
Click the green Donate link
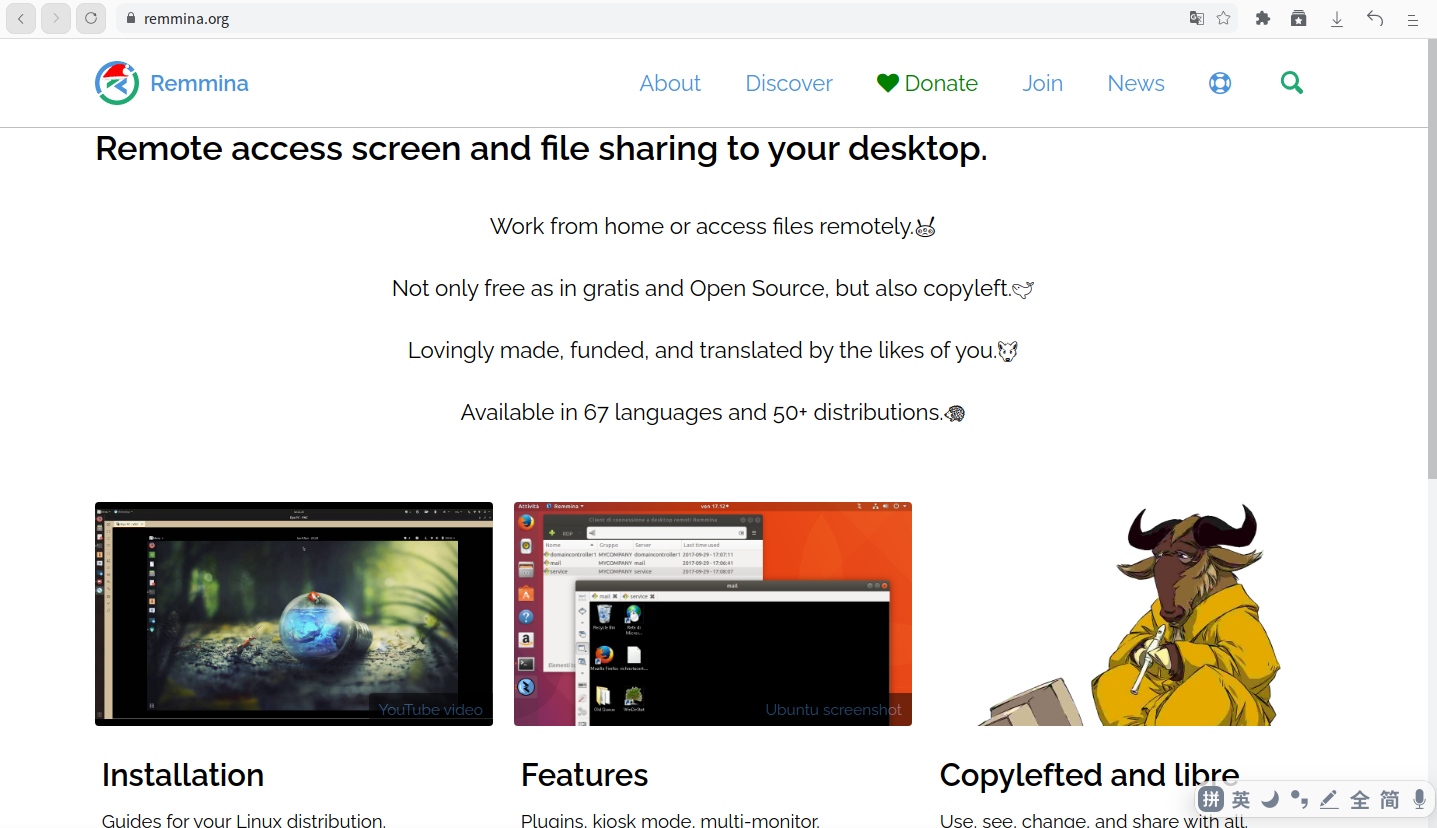(x=927, y=83)
